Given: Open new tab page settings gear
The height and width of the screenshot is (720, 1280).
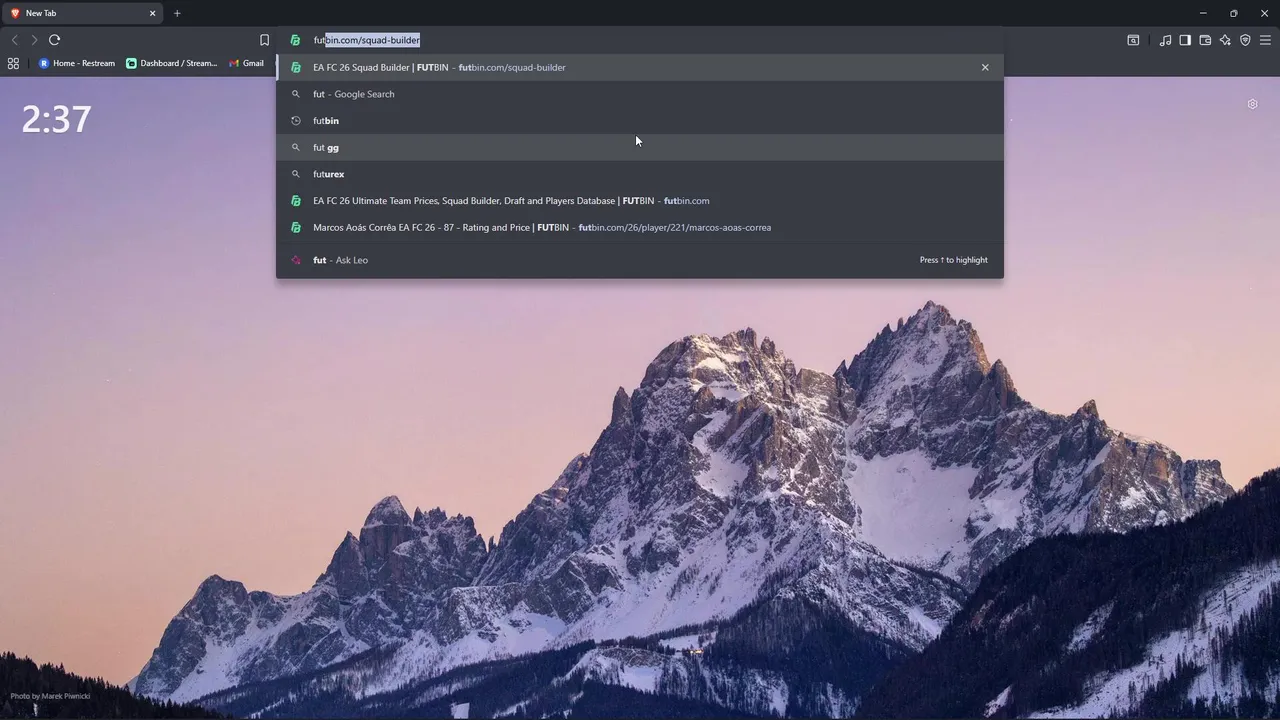Looking at the screenshot, I should point(1252,104).
